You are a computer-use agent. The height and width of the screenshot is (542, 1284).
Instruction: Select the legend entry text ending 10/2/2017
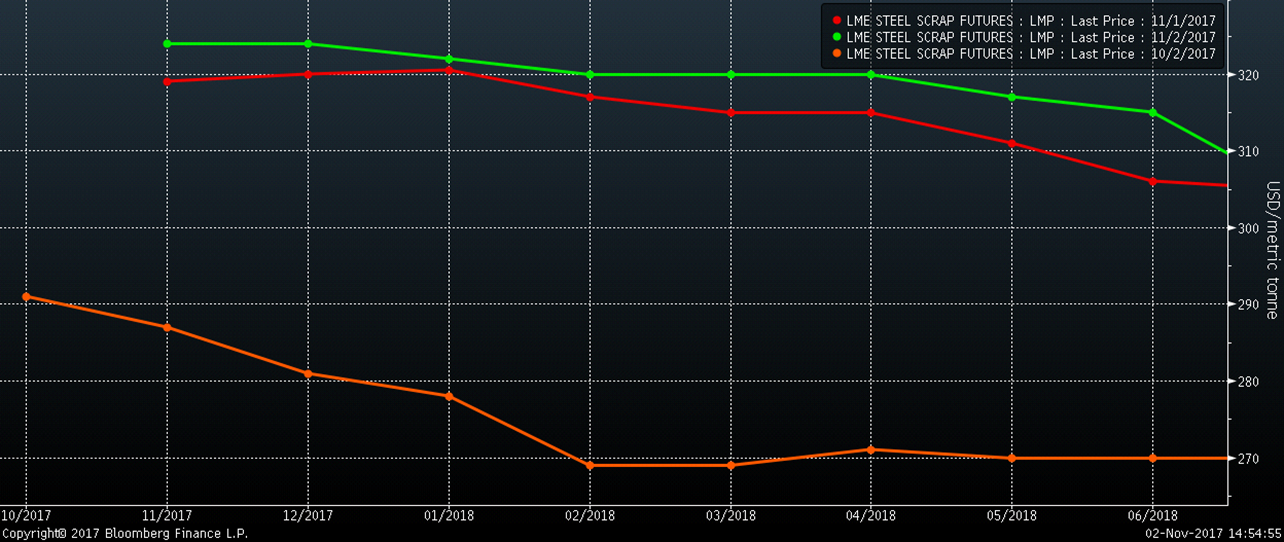point(1030,53)
